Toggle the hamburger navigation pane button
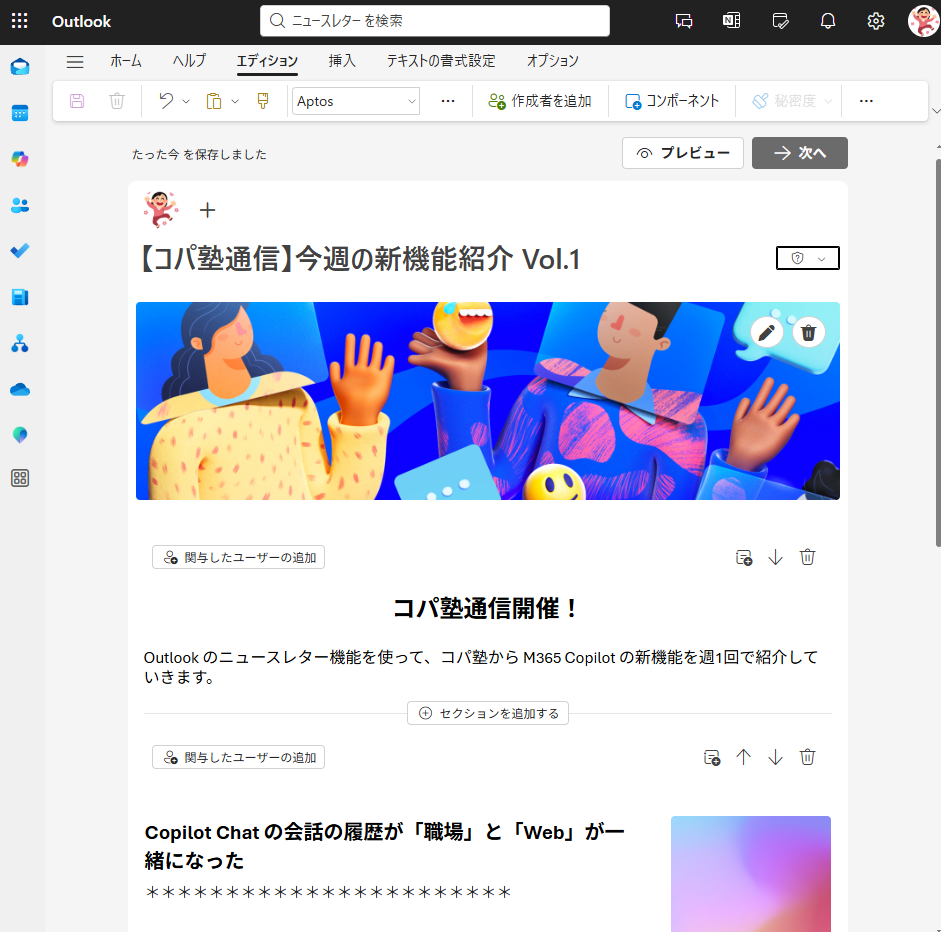The image size is (941, 932). coord(75,61)
